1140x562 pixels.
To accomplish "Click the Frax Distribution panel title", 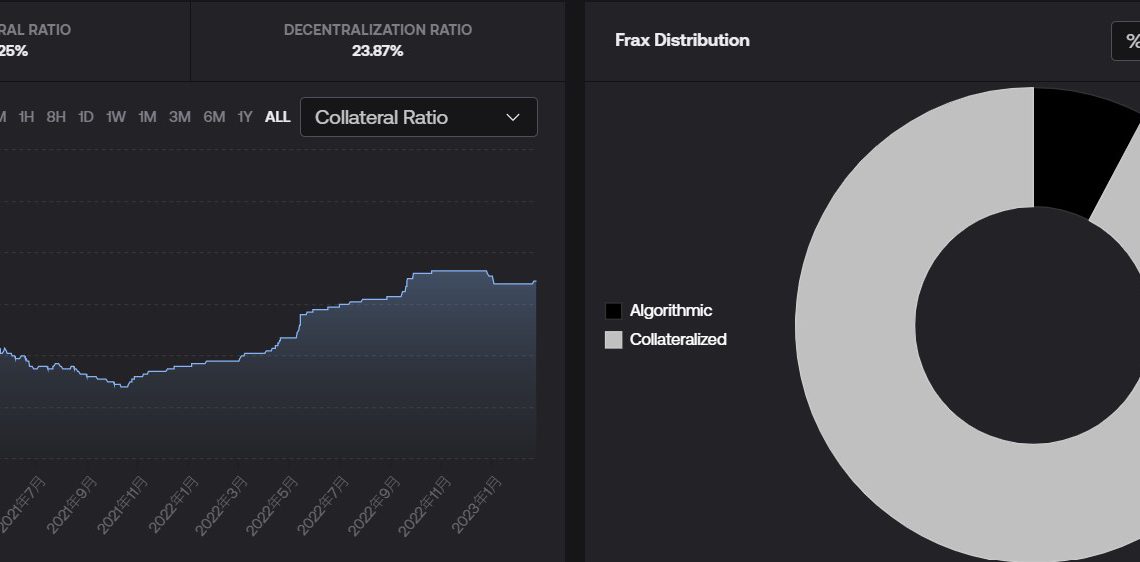I will coord(682,40).
